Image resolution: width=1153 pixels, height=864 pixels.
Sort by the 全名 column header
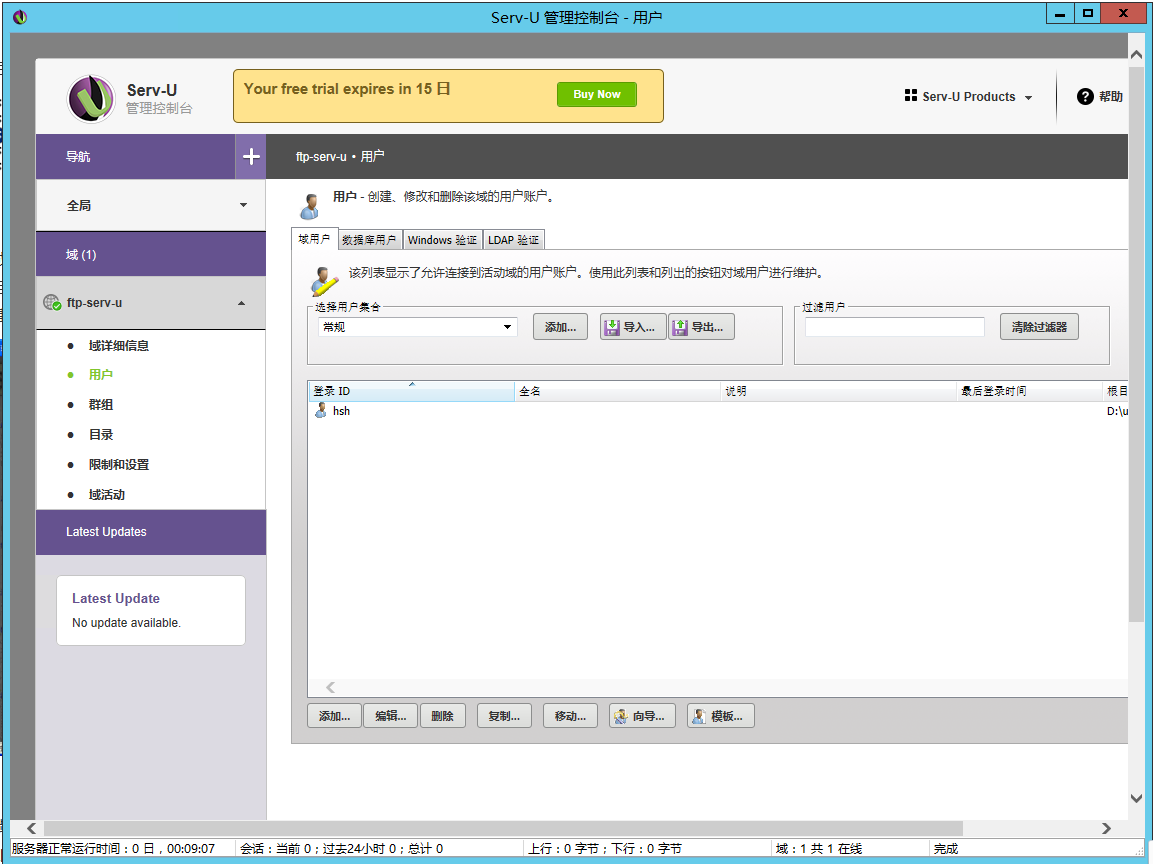click(618, 391)
